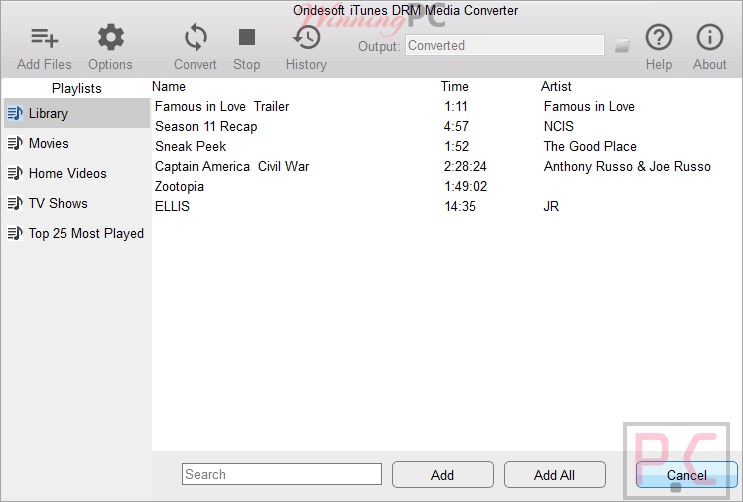Click the Playlists panel heading
This screenshot has width=743, height=502.
pos(77,88)
